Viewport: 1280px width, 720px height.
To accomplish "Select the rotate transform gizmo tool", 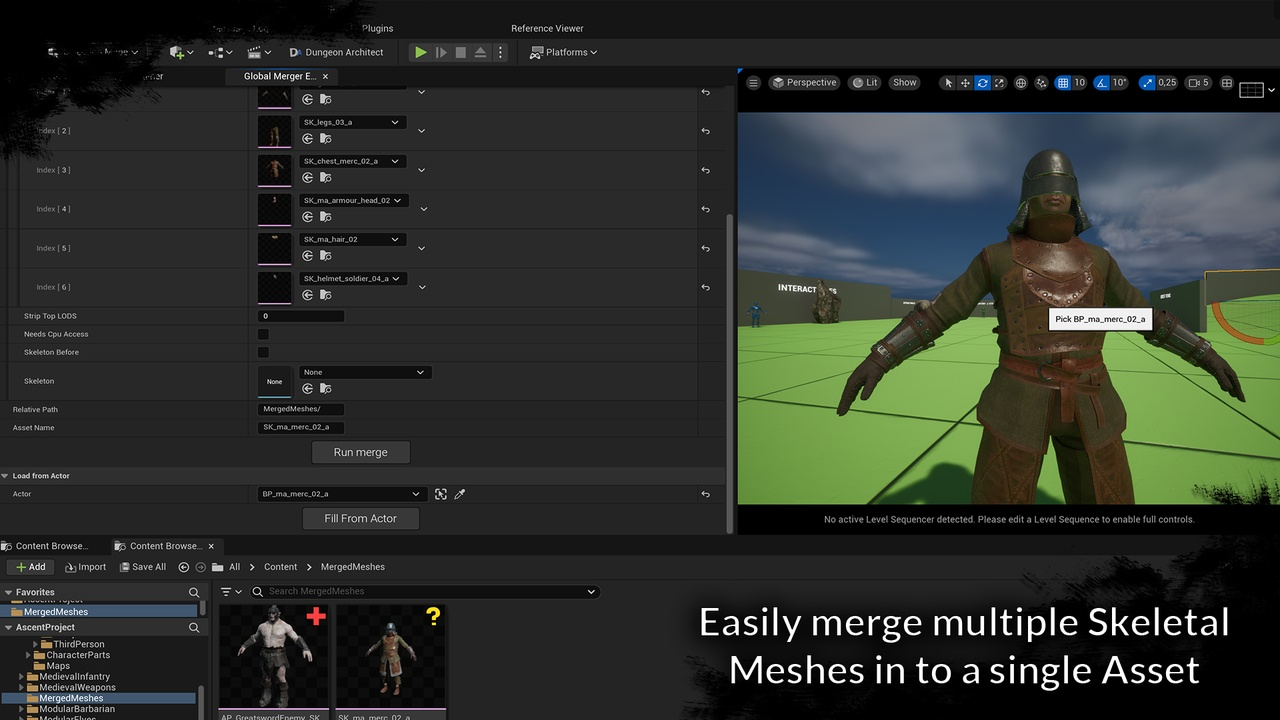I will click(982, 83).
